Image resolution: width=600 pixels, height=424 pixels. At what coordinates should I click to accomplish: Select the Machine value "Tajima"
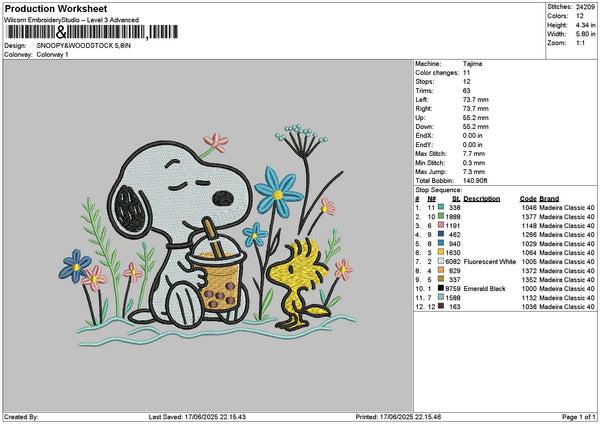(472, 64)
